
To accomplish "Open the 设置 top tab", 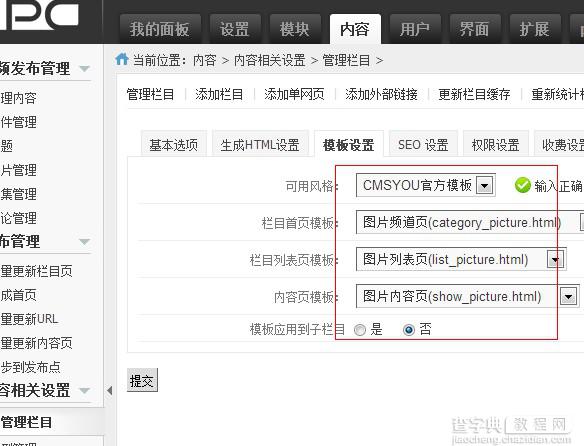I will (234, 29).
